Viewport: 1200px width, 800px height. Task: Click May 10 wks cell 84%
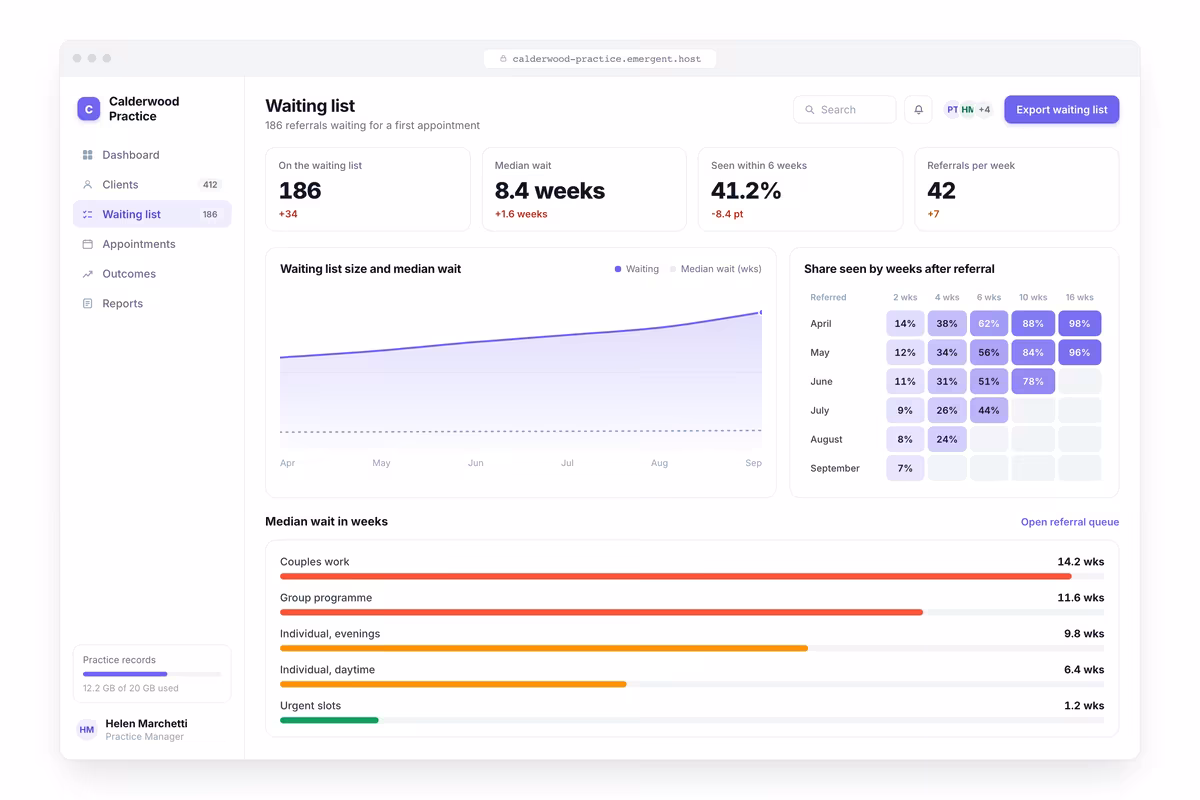click(x=1033, y=352)
